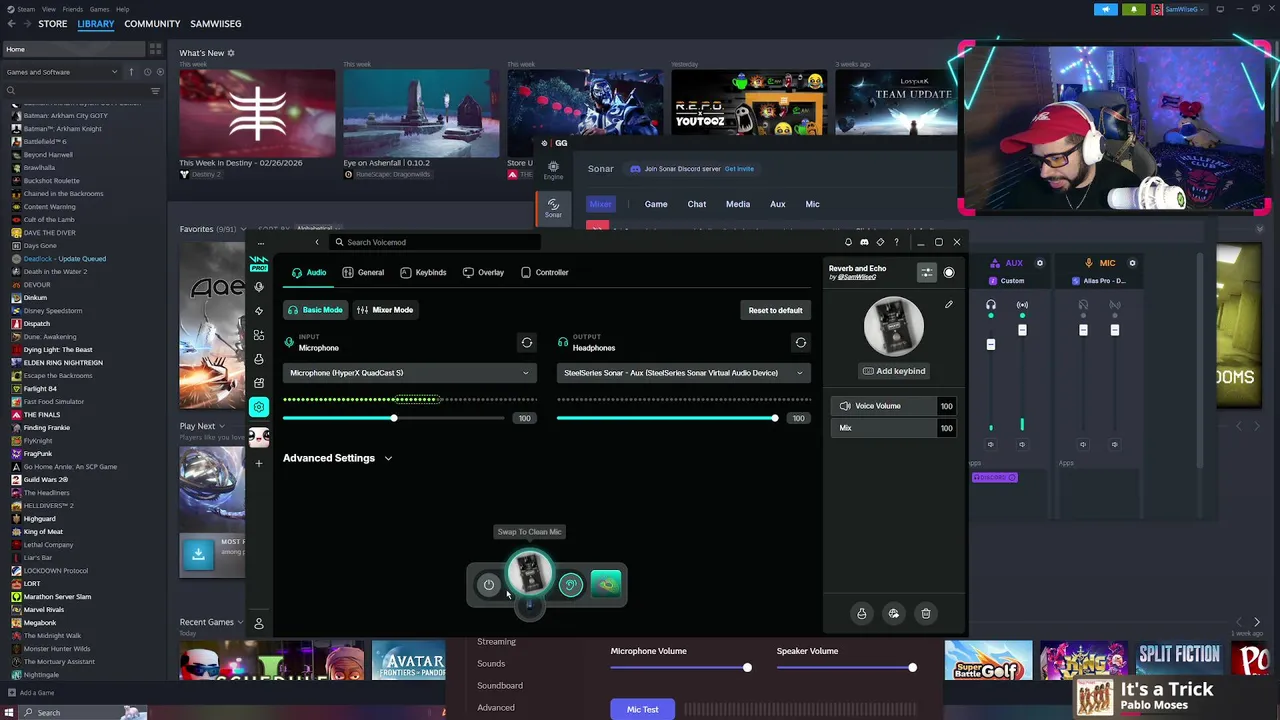Screen dimensions: 1280x720
Task: Expand Play Next section chevron in Steam
Action: 222,427
